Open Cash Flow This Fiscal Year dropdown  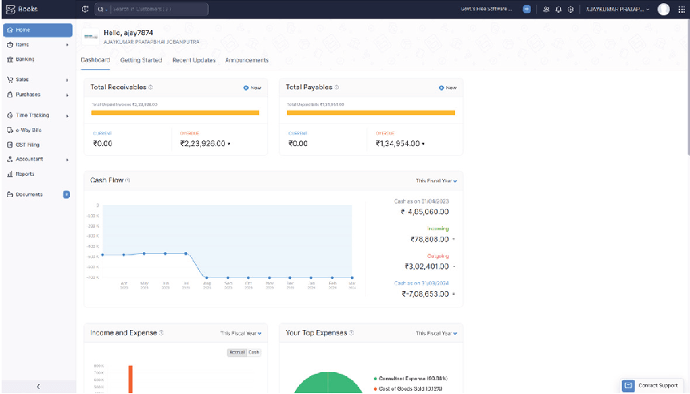coord(436,181)
